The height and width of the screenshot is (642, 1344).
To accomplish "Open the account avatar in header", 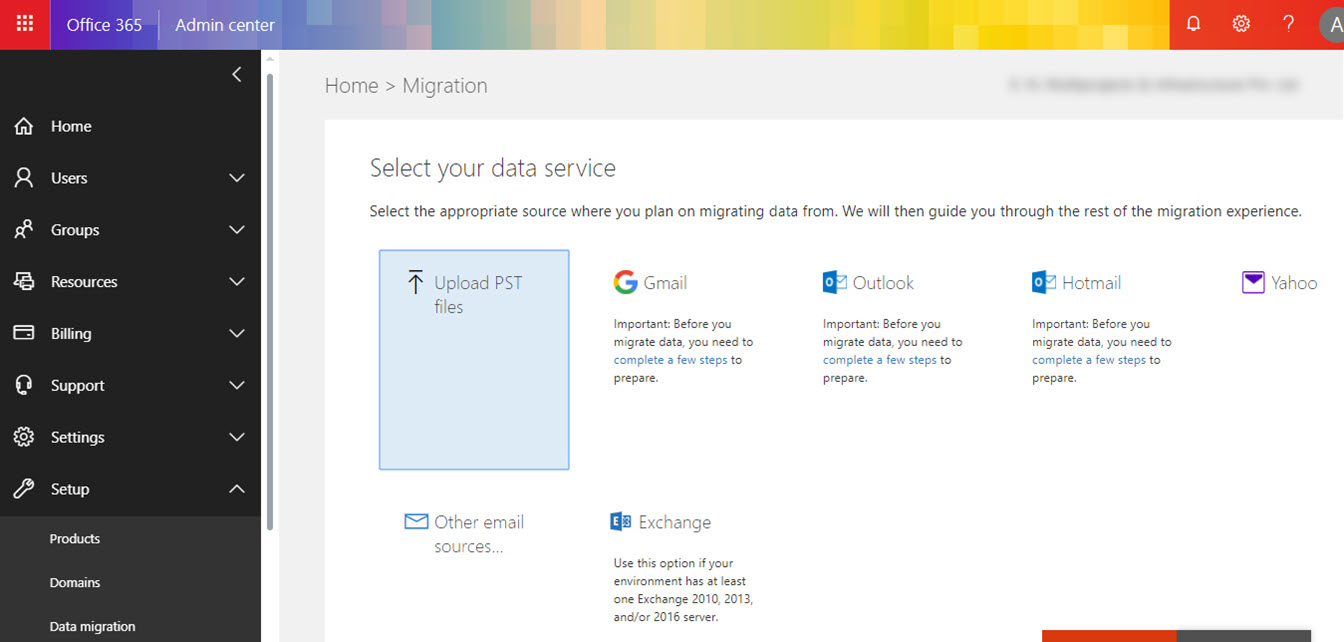I will click(1332, 24).
